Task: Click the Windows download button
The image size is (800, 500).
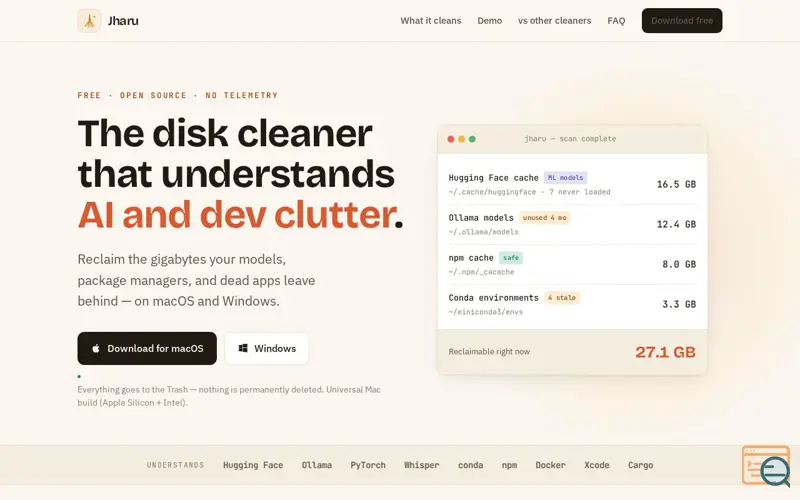Action: 266,348
